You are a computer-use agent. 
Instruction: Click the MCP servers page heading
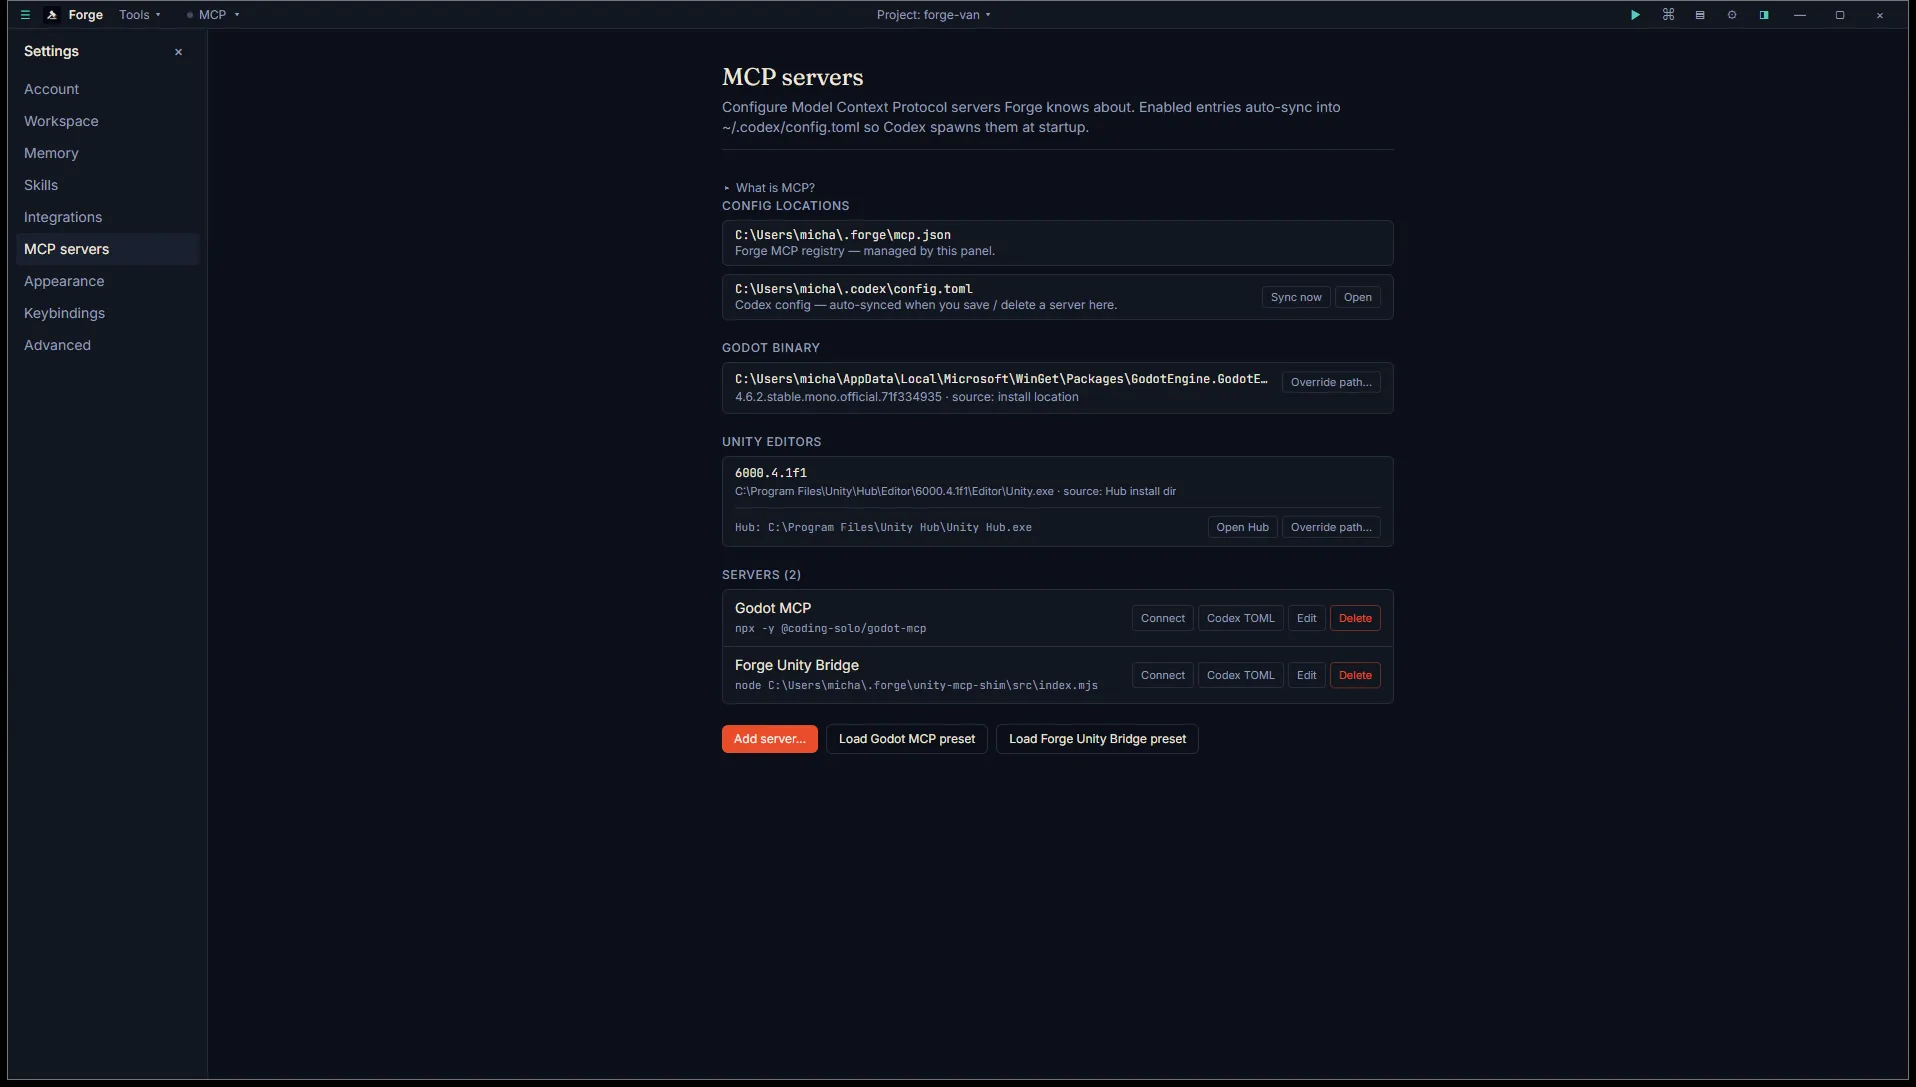point(792,77)
